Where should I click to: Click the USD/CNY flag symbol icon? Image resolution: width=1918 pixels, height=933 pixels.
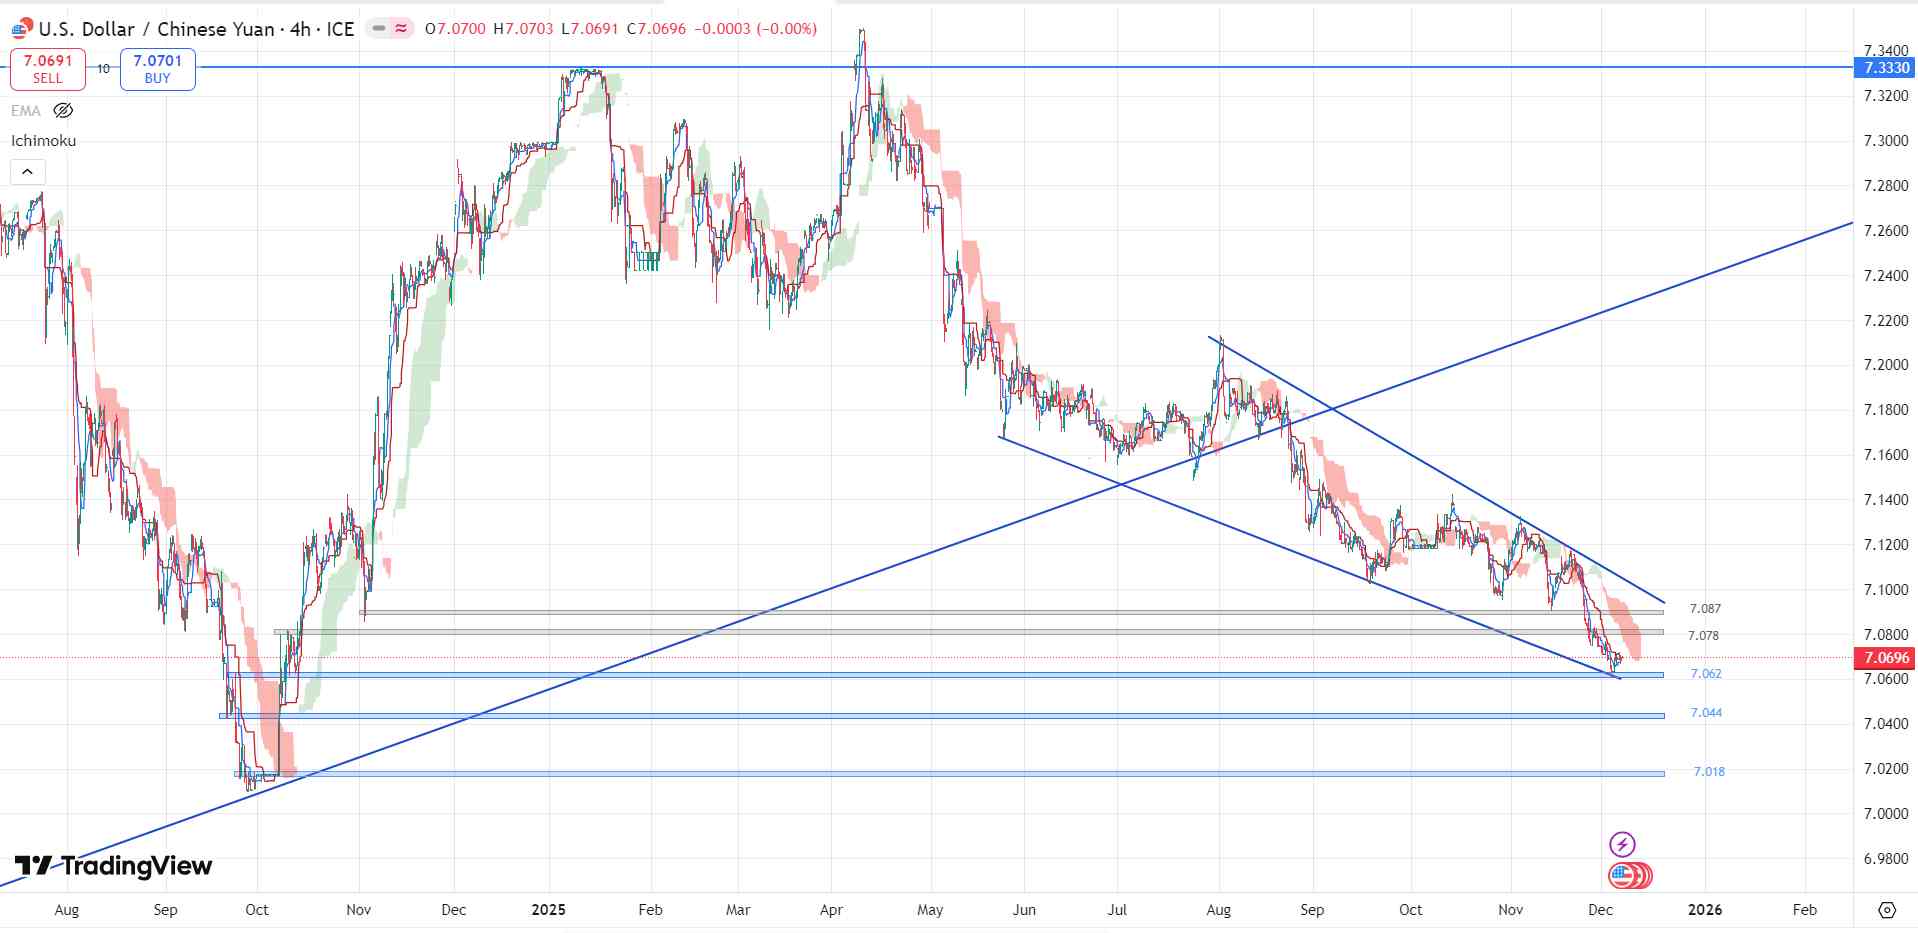[22, 28]
